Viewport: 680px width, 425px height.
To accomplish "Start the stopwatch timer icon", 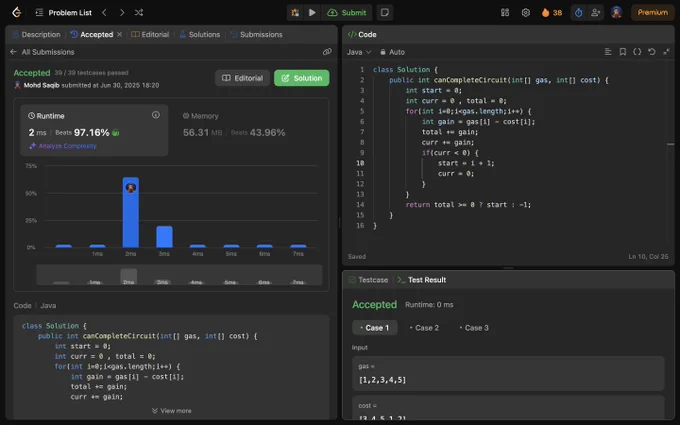I will (579, 13).
